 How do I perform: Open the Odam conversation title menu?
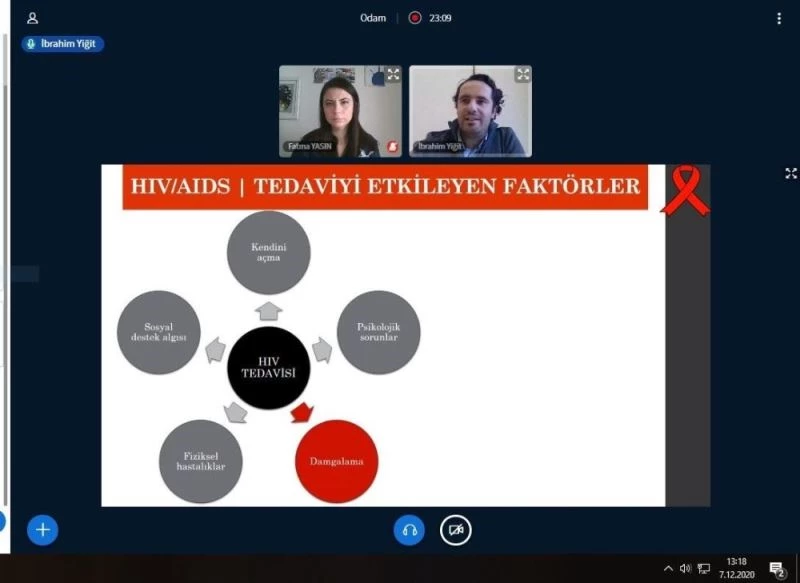[x=371, y=17]
